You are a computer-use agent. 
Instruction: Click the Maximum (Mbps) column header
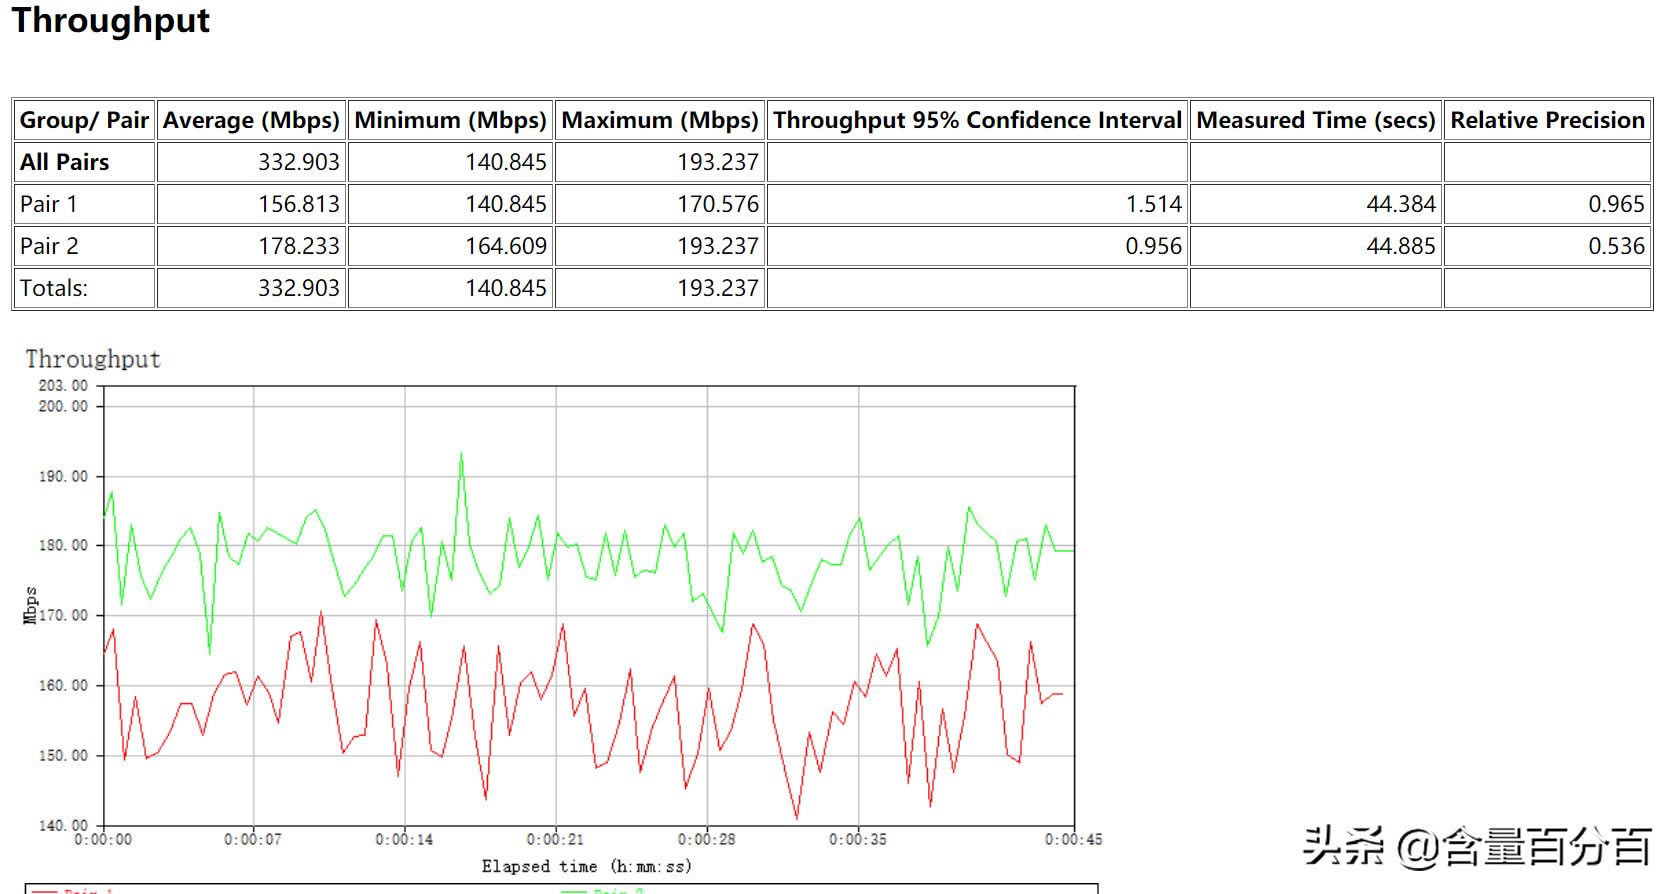point(660,120)
